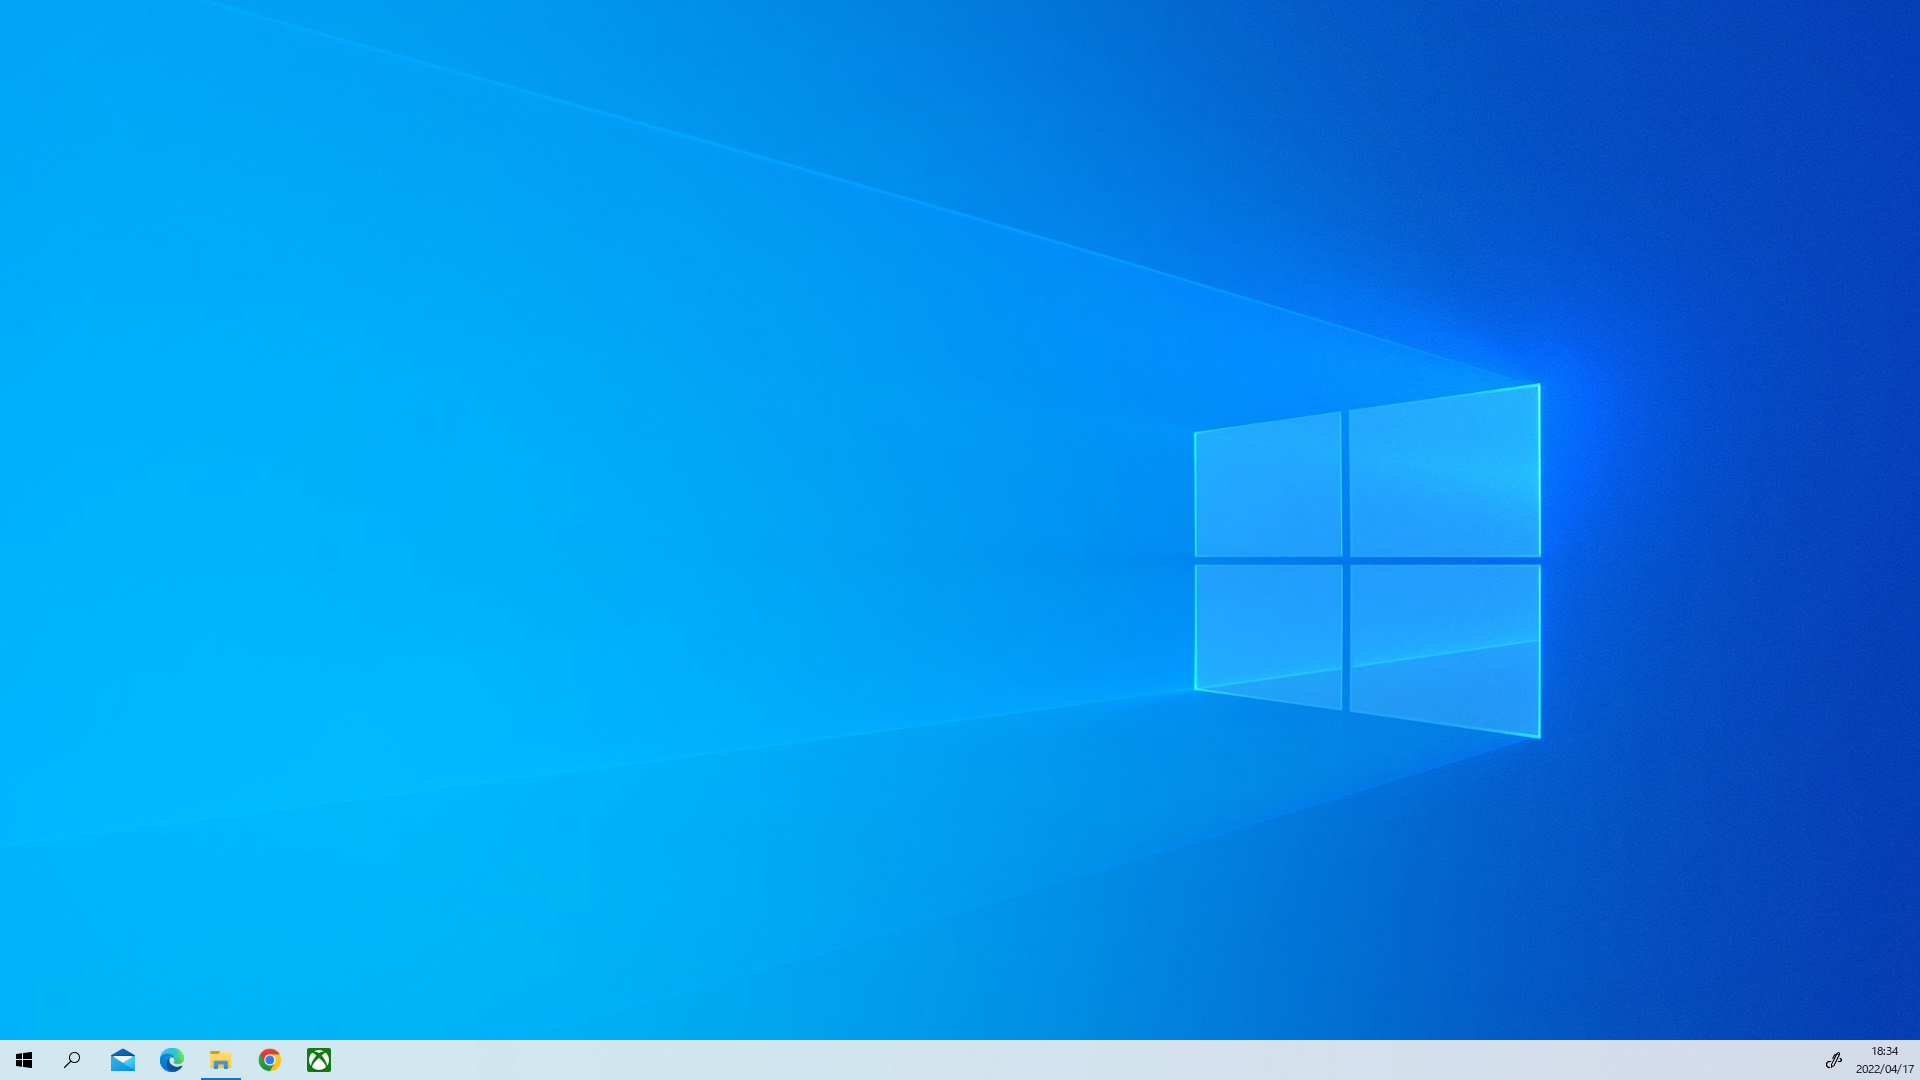Open File Explorer from taskbar
The height and width of the screenshot is (1080, 1920).
pyautogui.click(x=221, y=1060)
